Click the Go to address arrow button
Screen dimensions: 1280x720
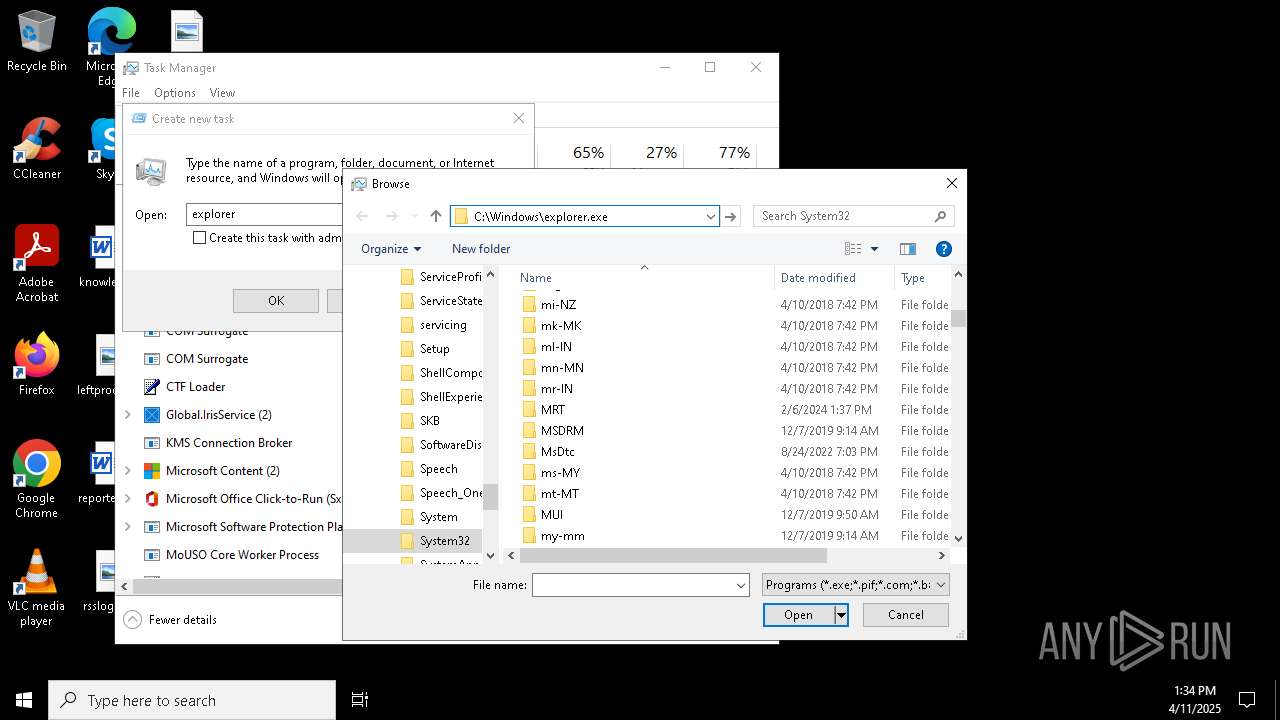pos(731,216)
